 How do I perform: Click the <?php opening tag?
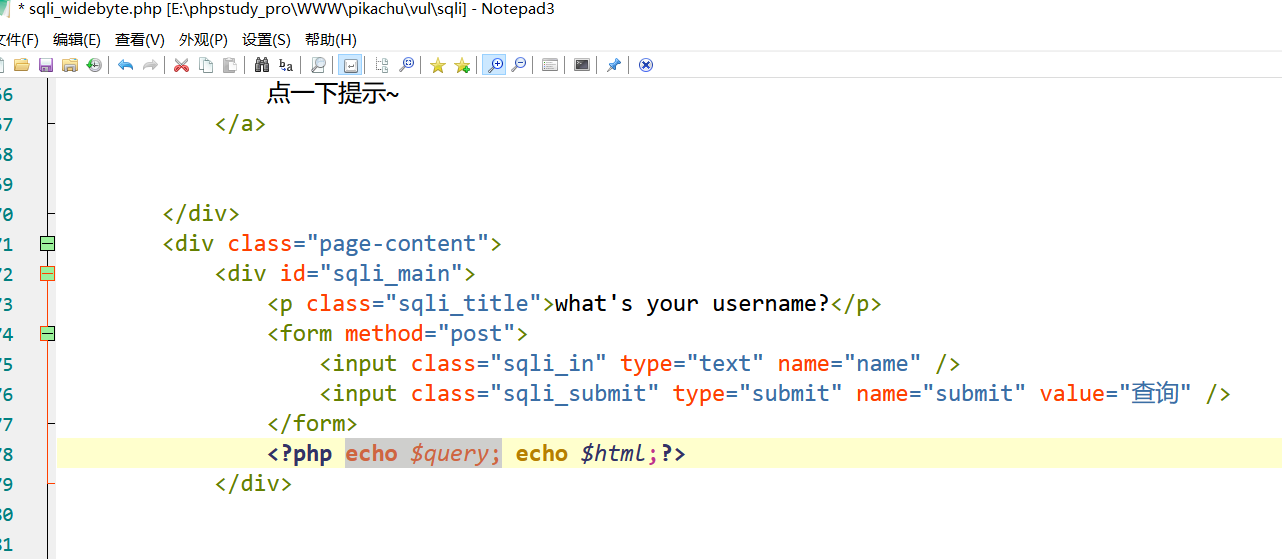pyautogui.click(x=299, y=454)
